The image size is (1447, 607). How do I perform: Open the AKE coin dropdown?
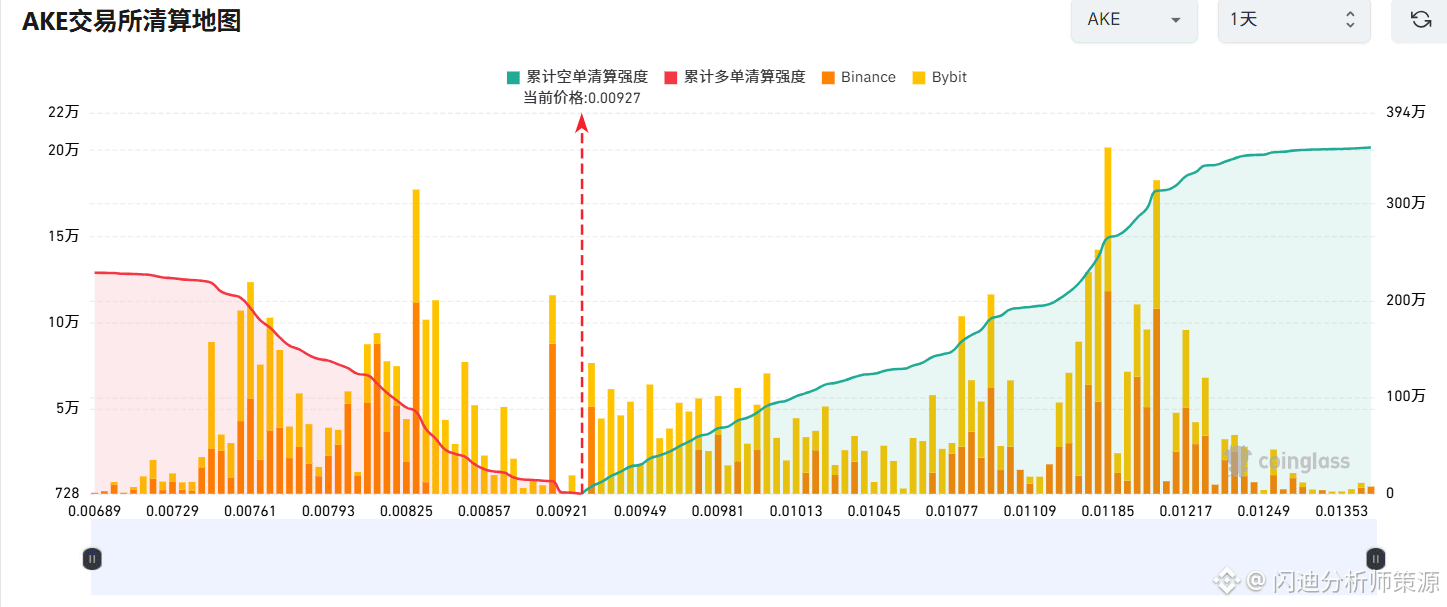(x=1134, y=19)
